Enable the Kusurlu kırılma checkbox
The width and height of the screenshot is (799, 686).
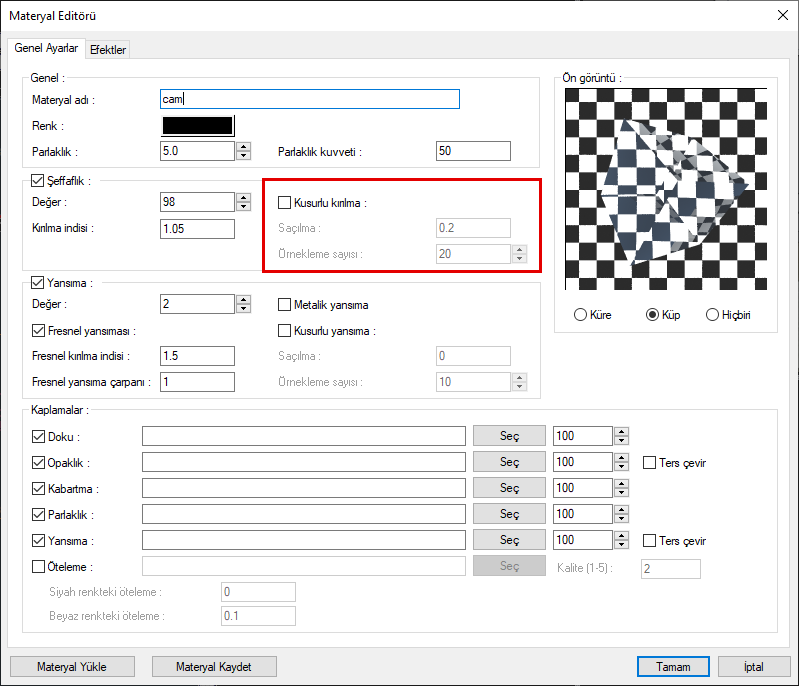[x=285, y=203]
